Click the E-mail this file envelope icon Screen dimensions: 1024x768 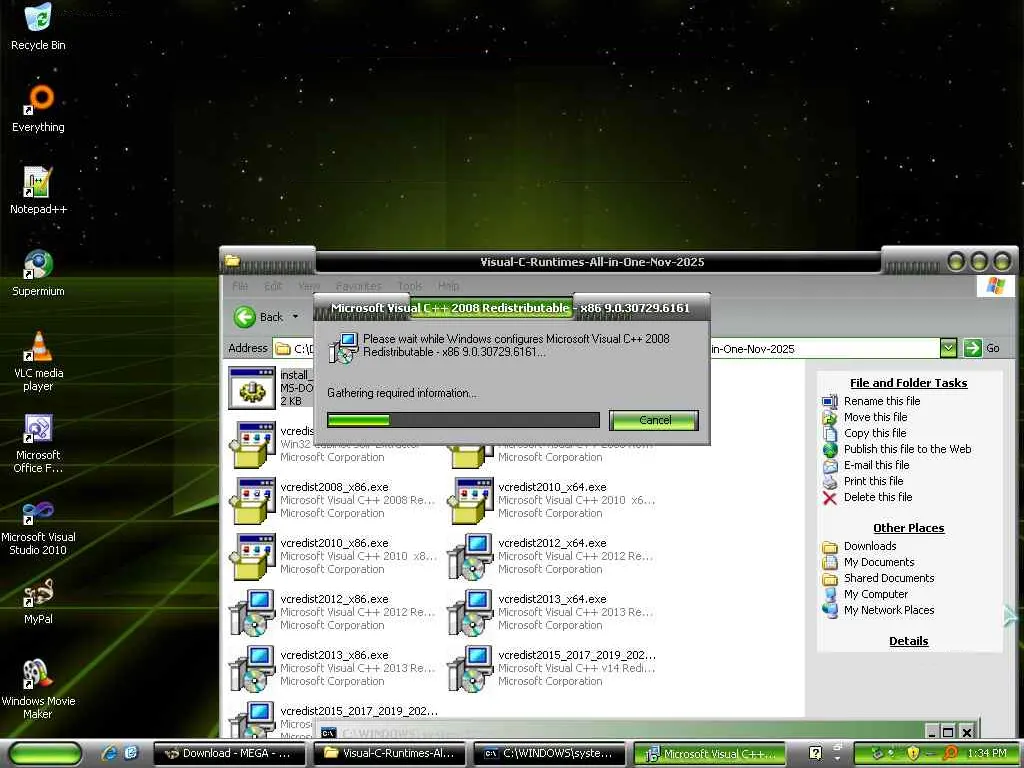pyautogui.click(x=829, y=466)
